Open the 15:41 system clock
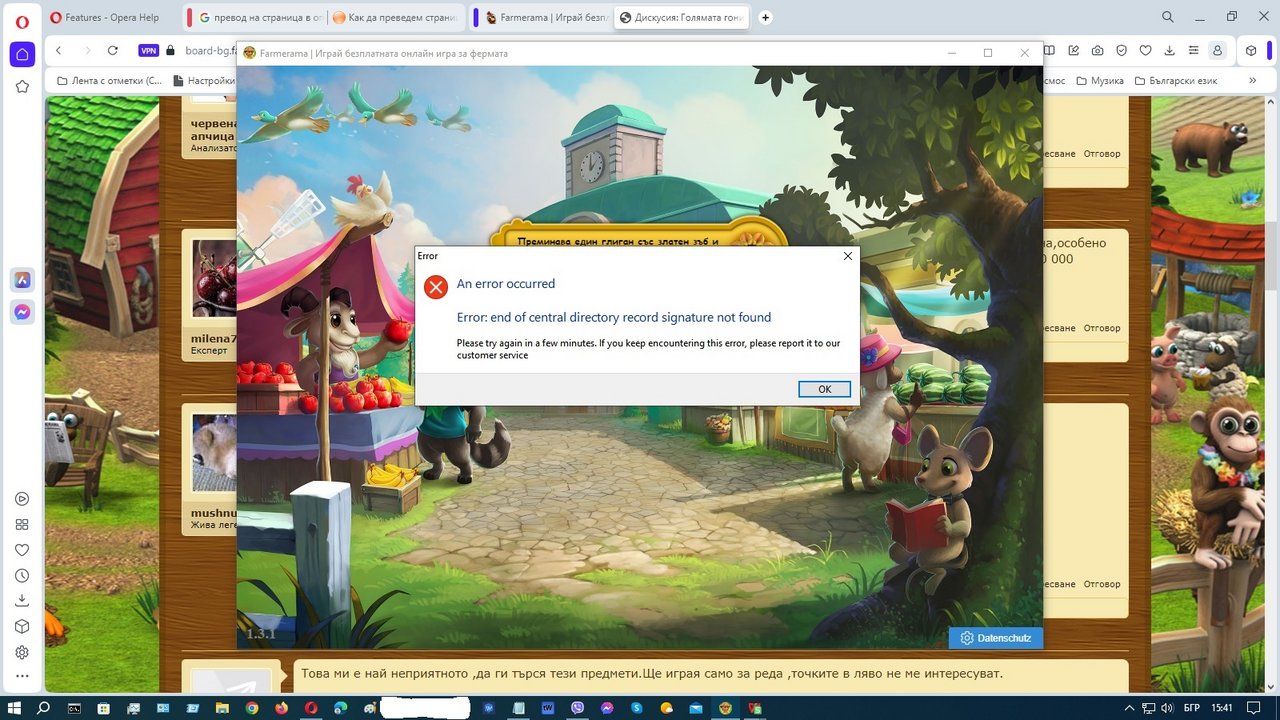1280x720 pixels. point(1221,707)
